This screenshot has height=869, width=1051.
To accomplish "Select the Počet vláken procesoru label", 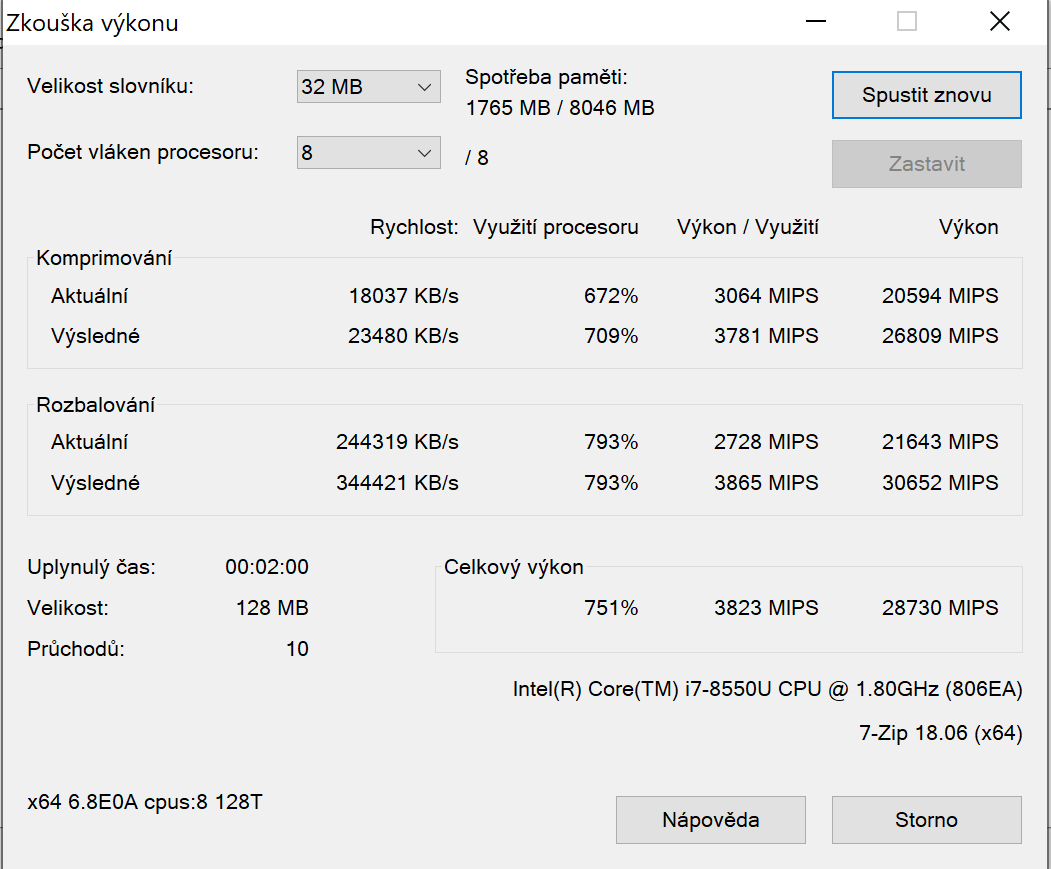I will pos(143,153).
